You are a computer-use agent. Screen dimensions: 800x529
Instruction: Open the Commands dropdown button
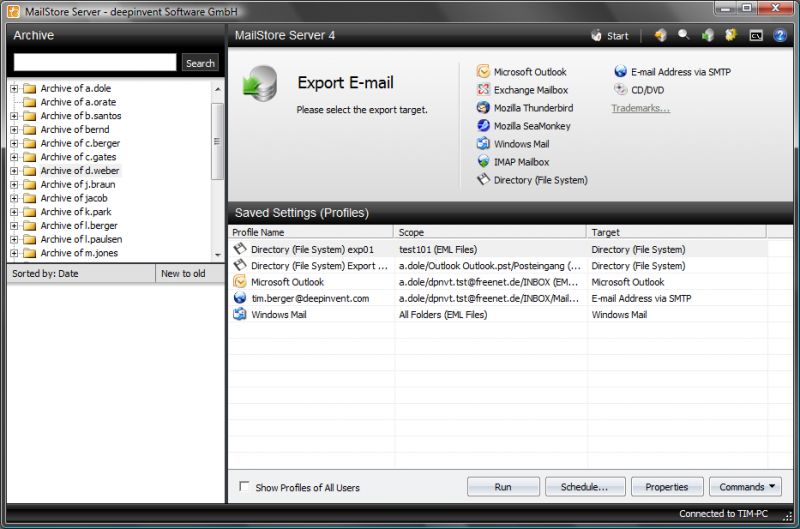(745, 487)
